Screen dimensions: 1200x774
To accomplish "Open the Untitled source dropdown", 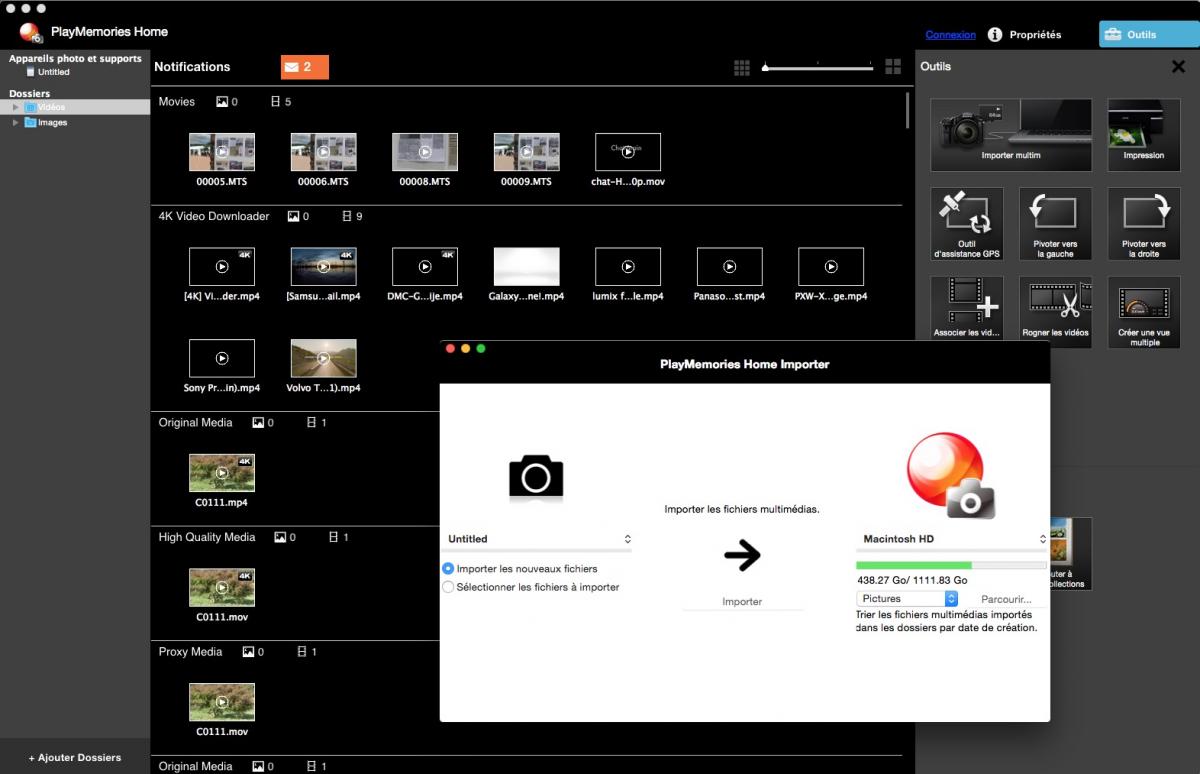I will pyautogui.click(x=539, y=539).
